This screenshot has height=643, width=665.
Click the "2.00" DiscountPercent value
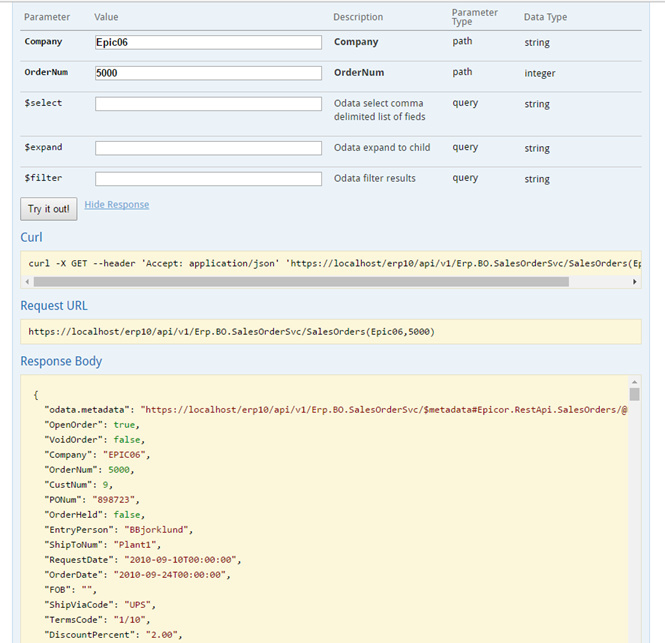[x=162, y=635]
